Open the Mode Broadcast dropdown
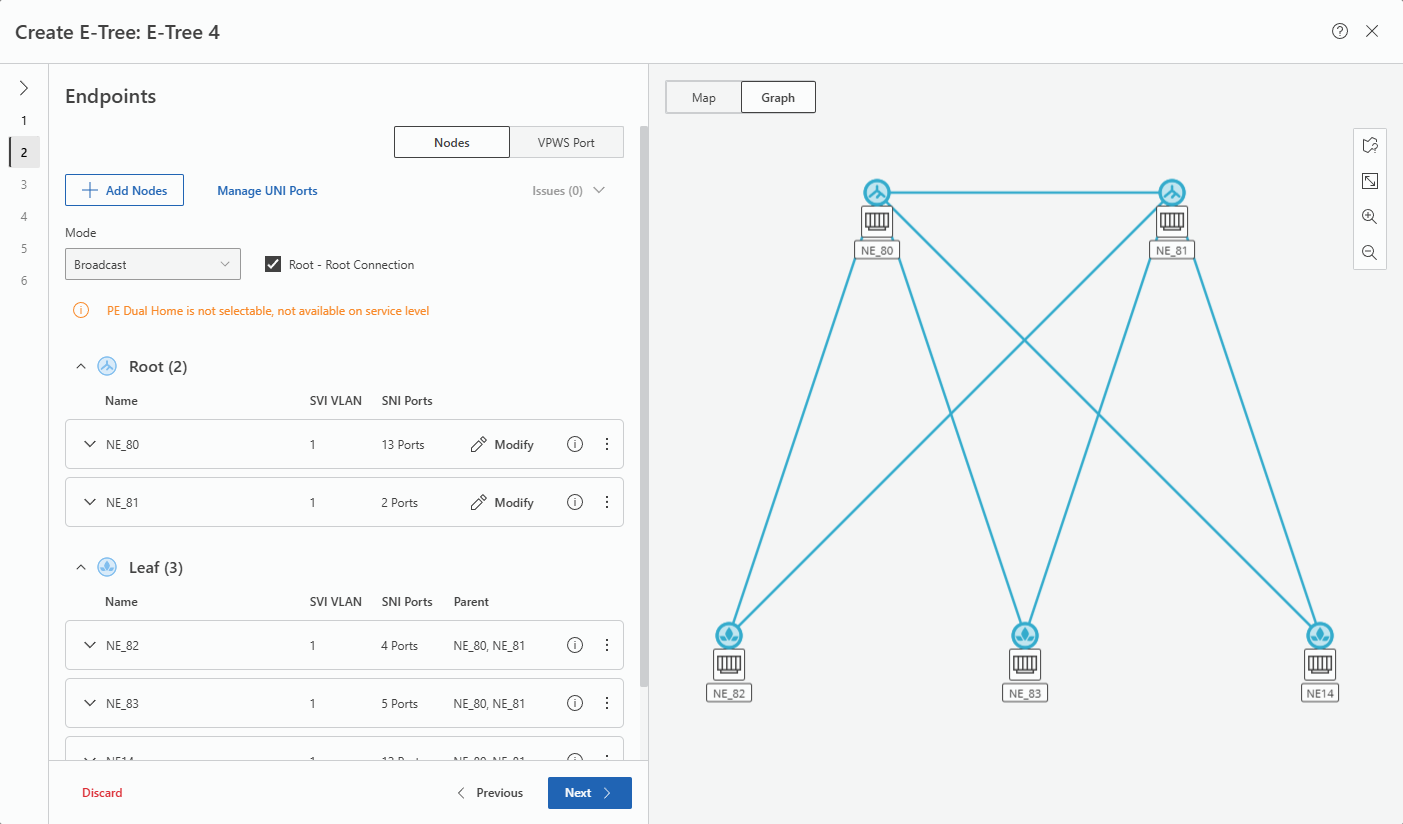This screenshot has height=824, width=1403. [x=153, y=265]
